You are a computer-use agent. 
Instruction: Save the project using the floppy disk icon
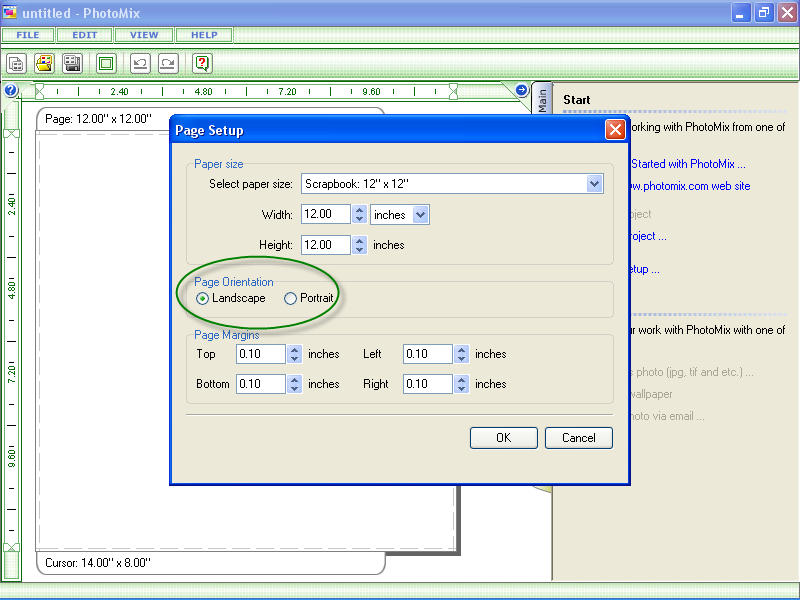pyautogui.click(x=72, y=64)
